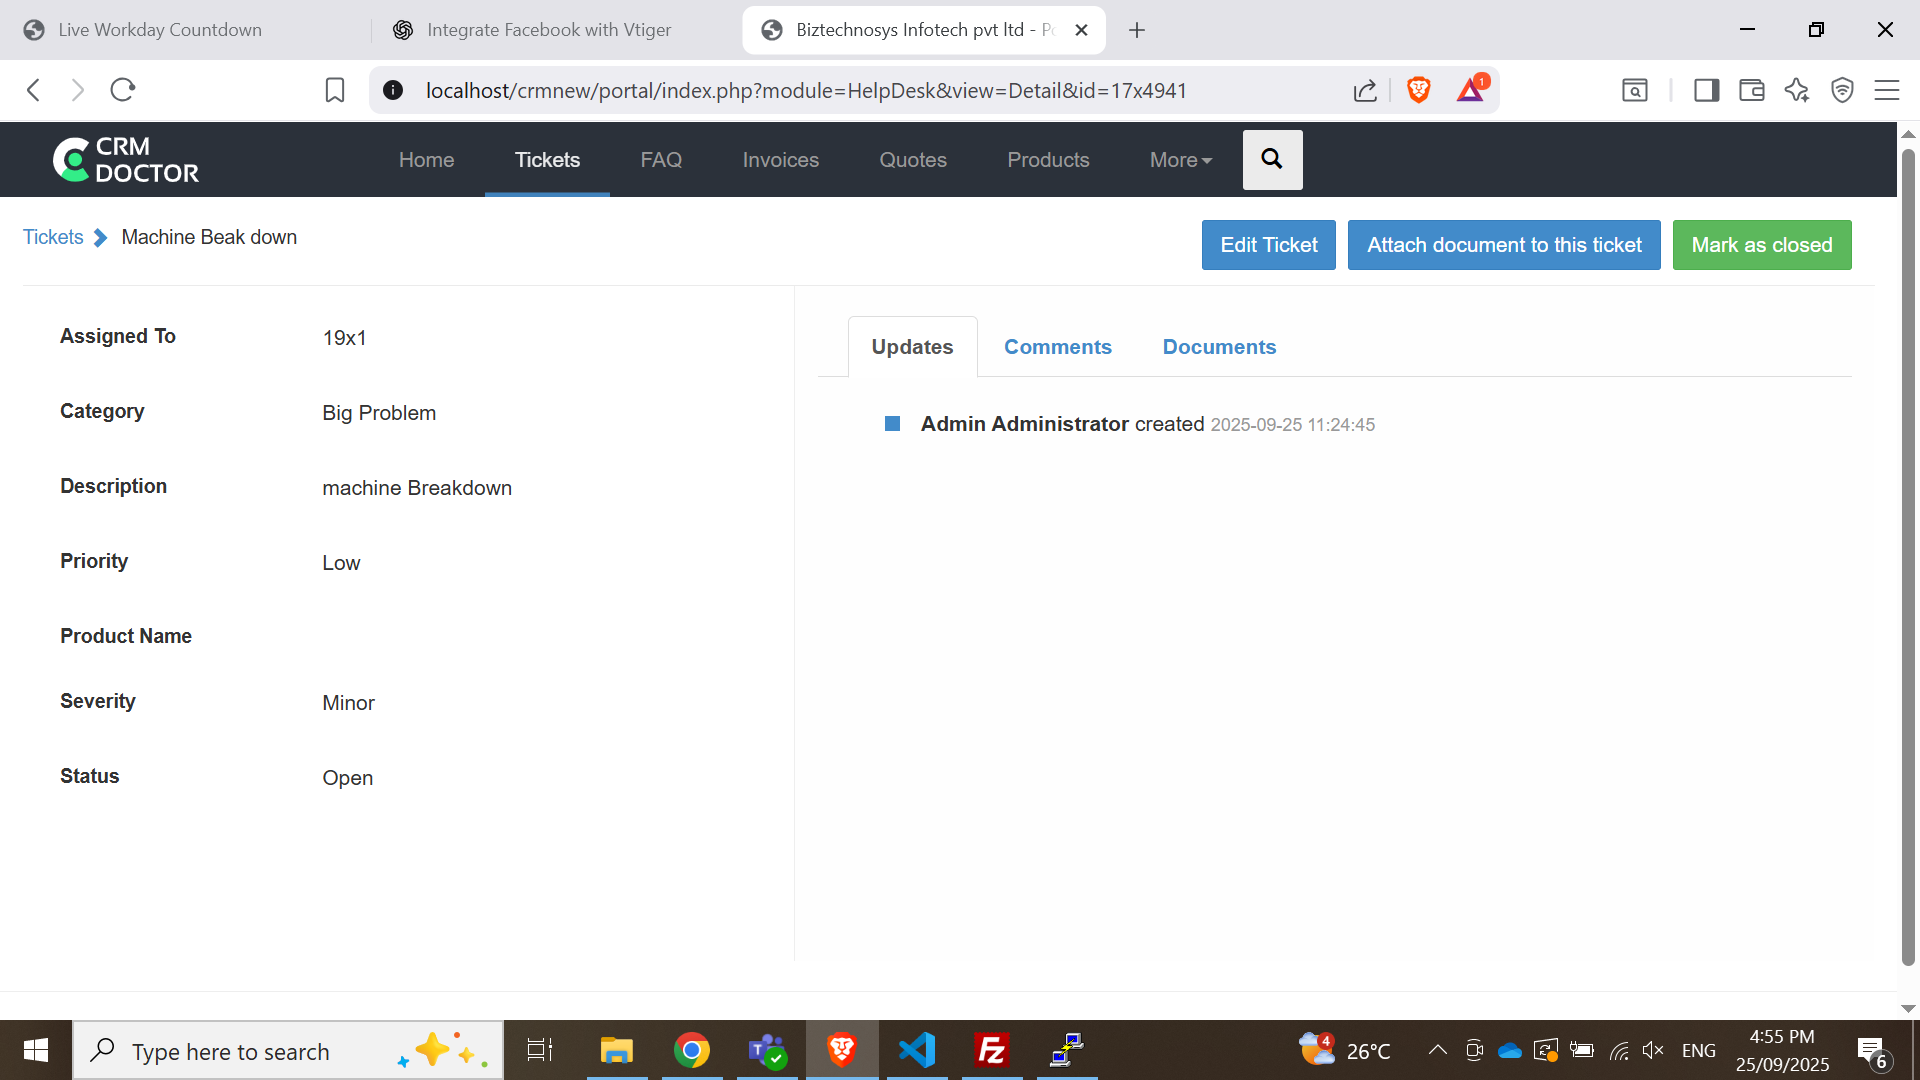Viewport: 1920px width, 1080px height.
Task: Go to the Invoices menu item
Action: click(x=780, y=160)
